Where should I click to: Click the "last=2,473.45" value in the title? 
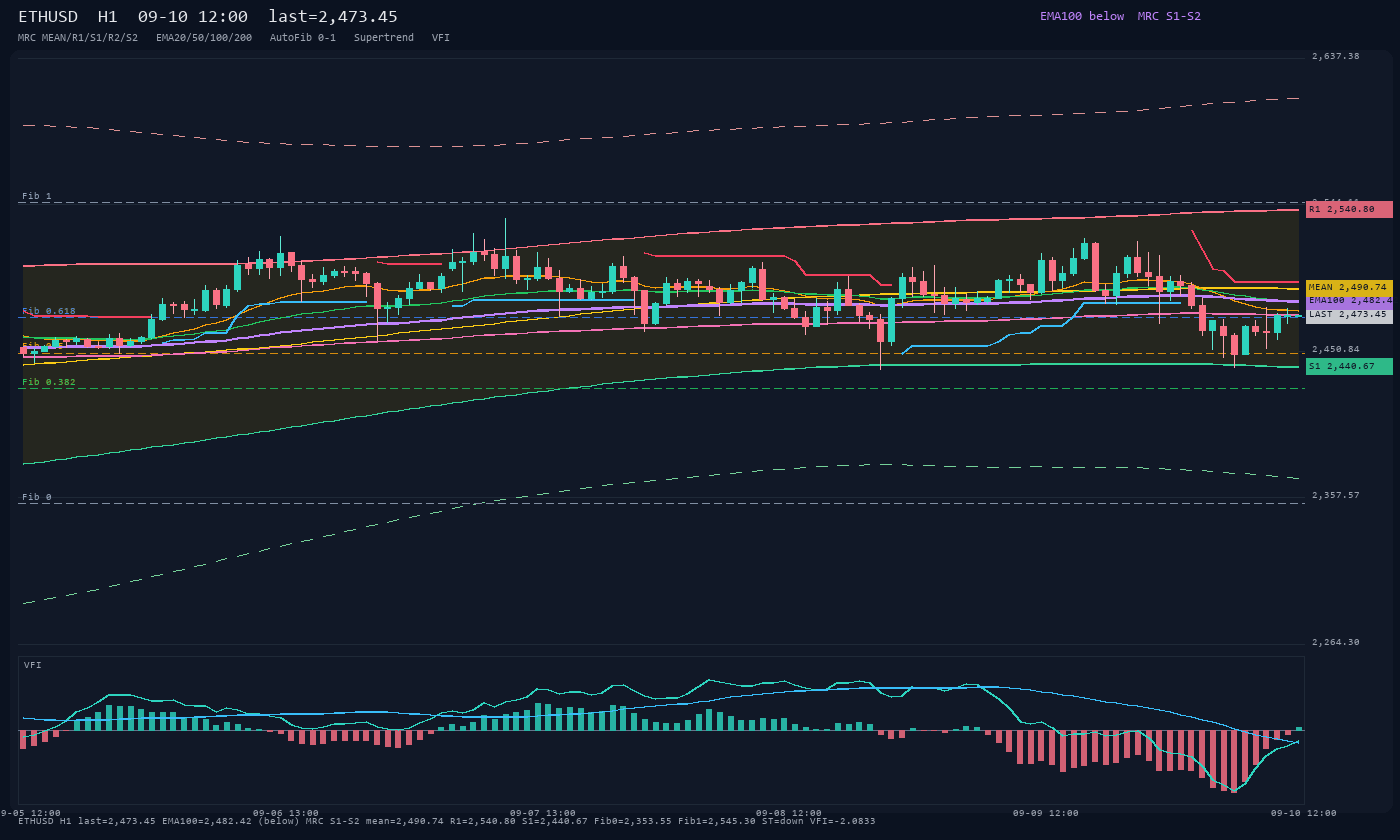click(x=333, y=17)
